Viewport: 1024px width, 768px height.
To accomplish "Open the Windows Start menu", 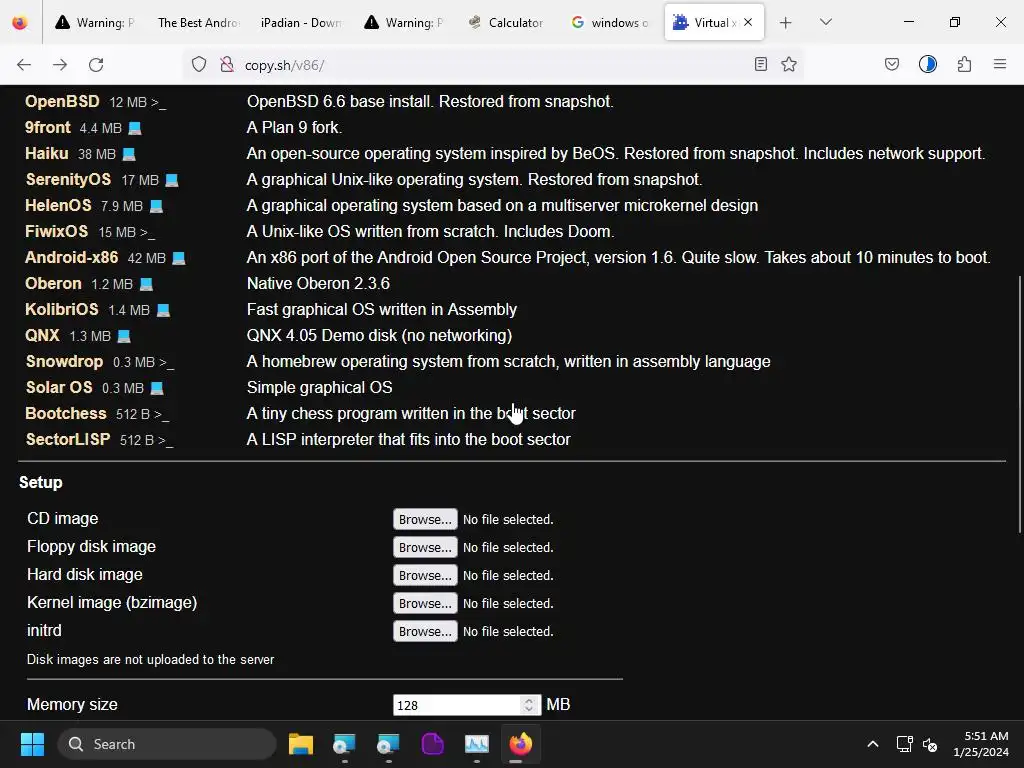I will 32,744.
